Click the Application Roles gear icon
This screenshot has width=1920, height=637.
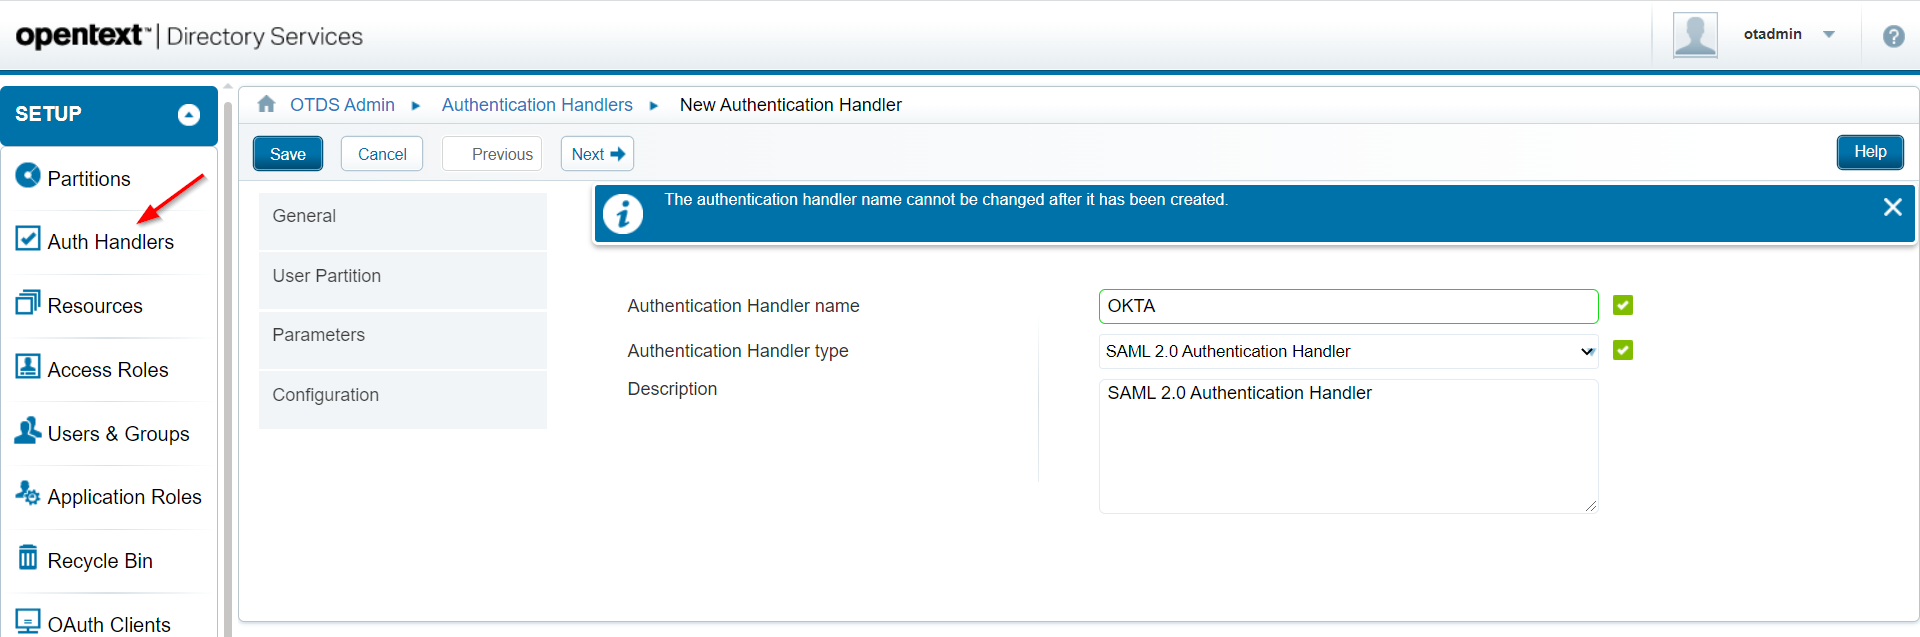click(28, 493)
